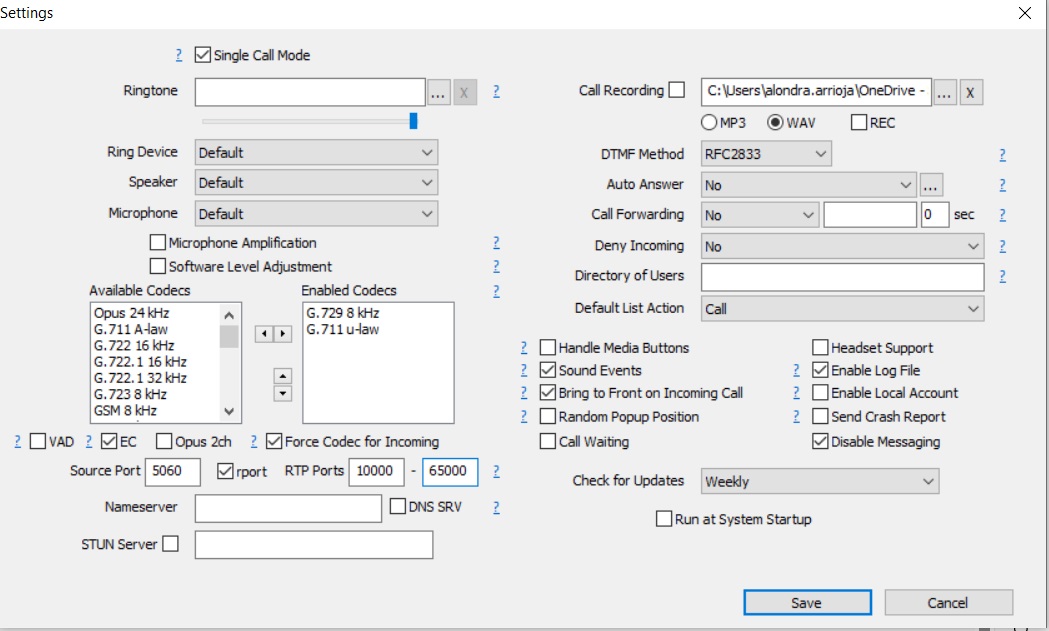The width and height of the screenshot is (1049, 631).
Task: Select G.729 8 kHz in Enabled Codecs
Action: pyautogui.click(x=342, y=313)
